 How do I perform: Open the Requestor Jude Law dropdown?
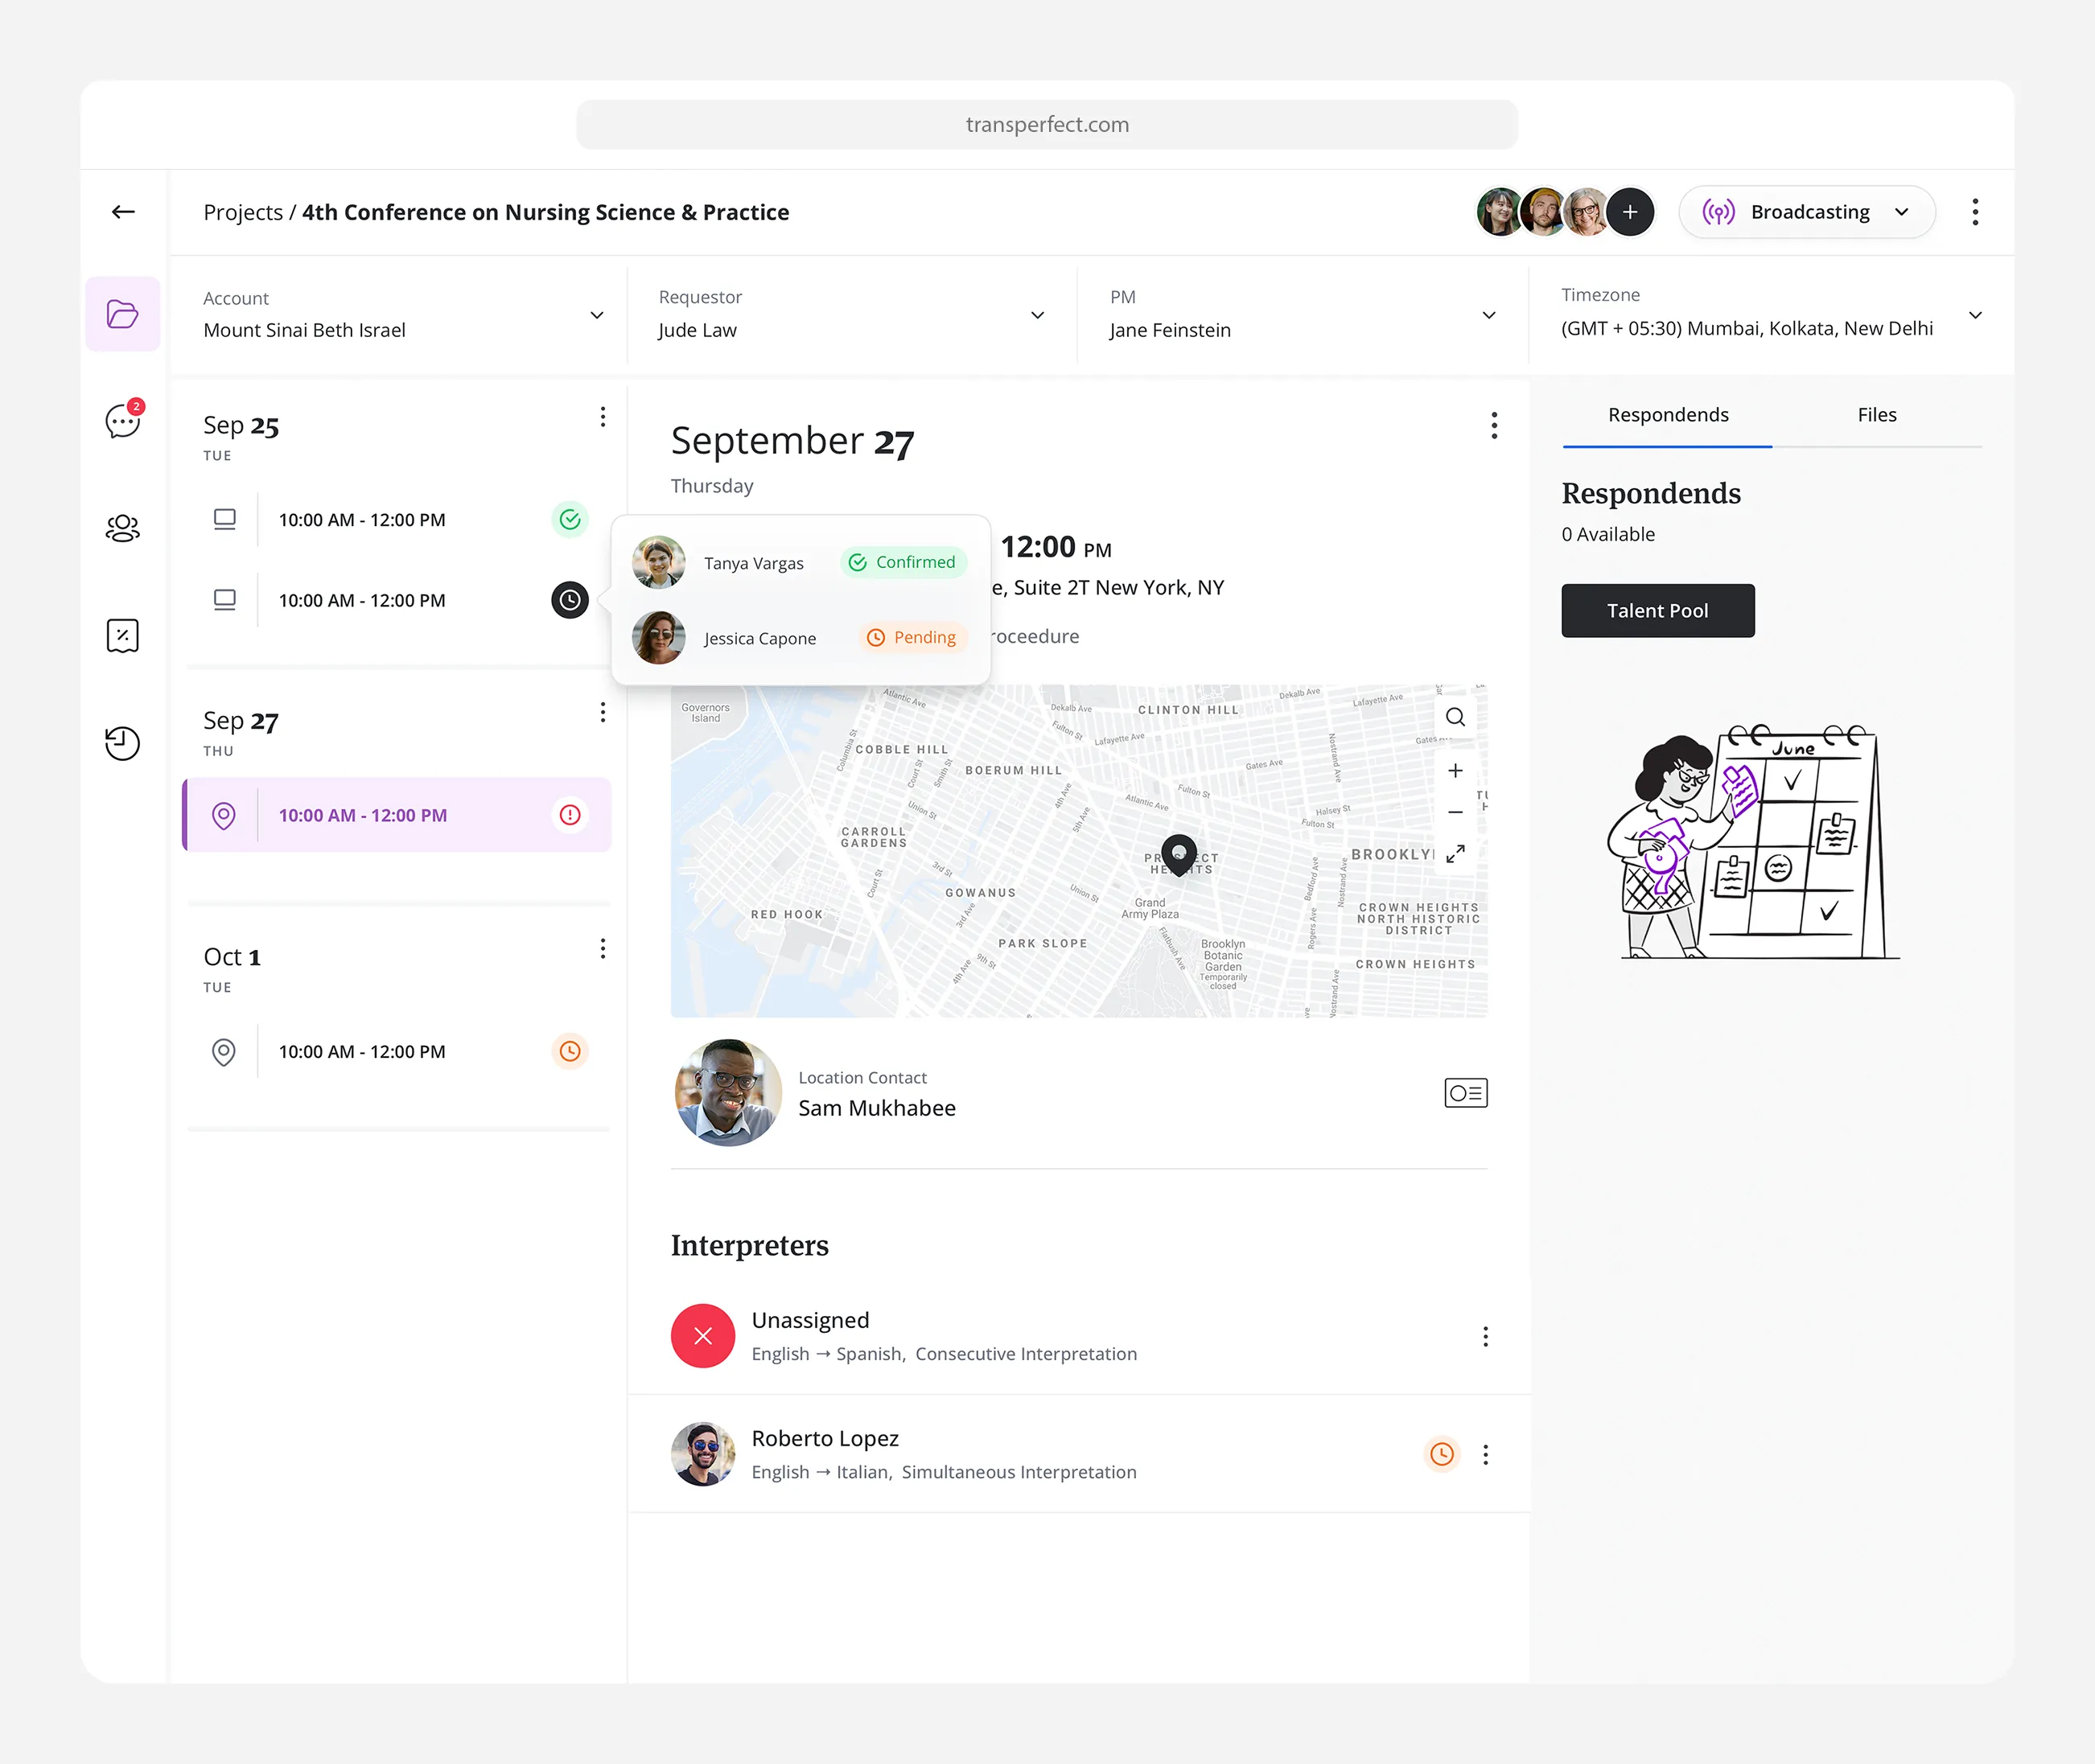pos(1037,316)
